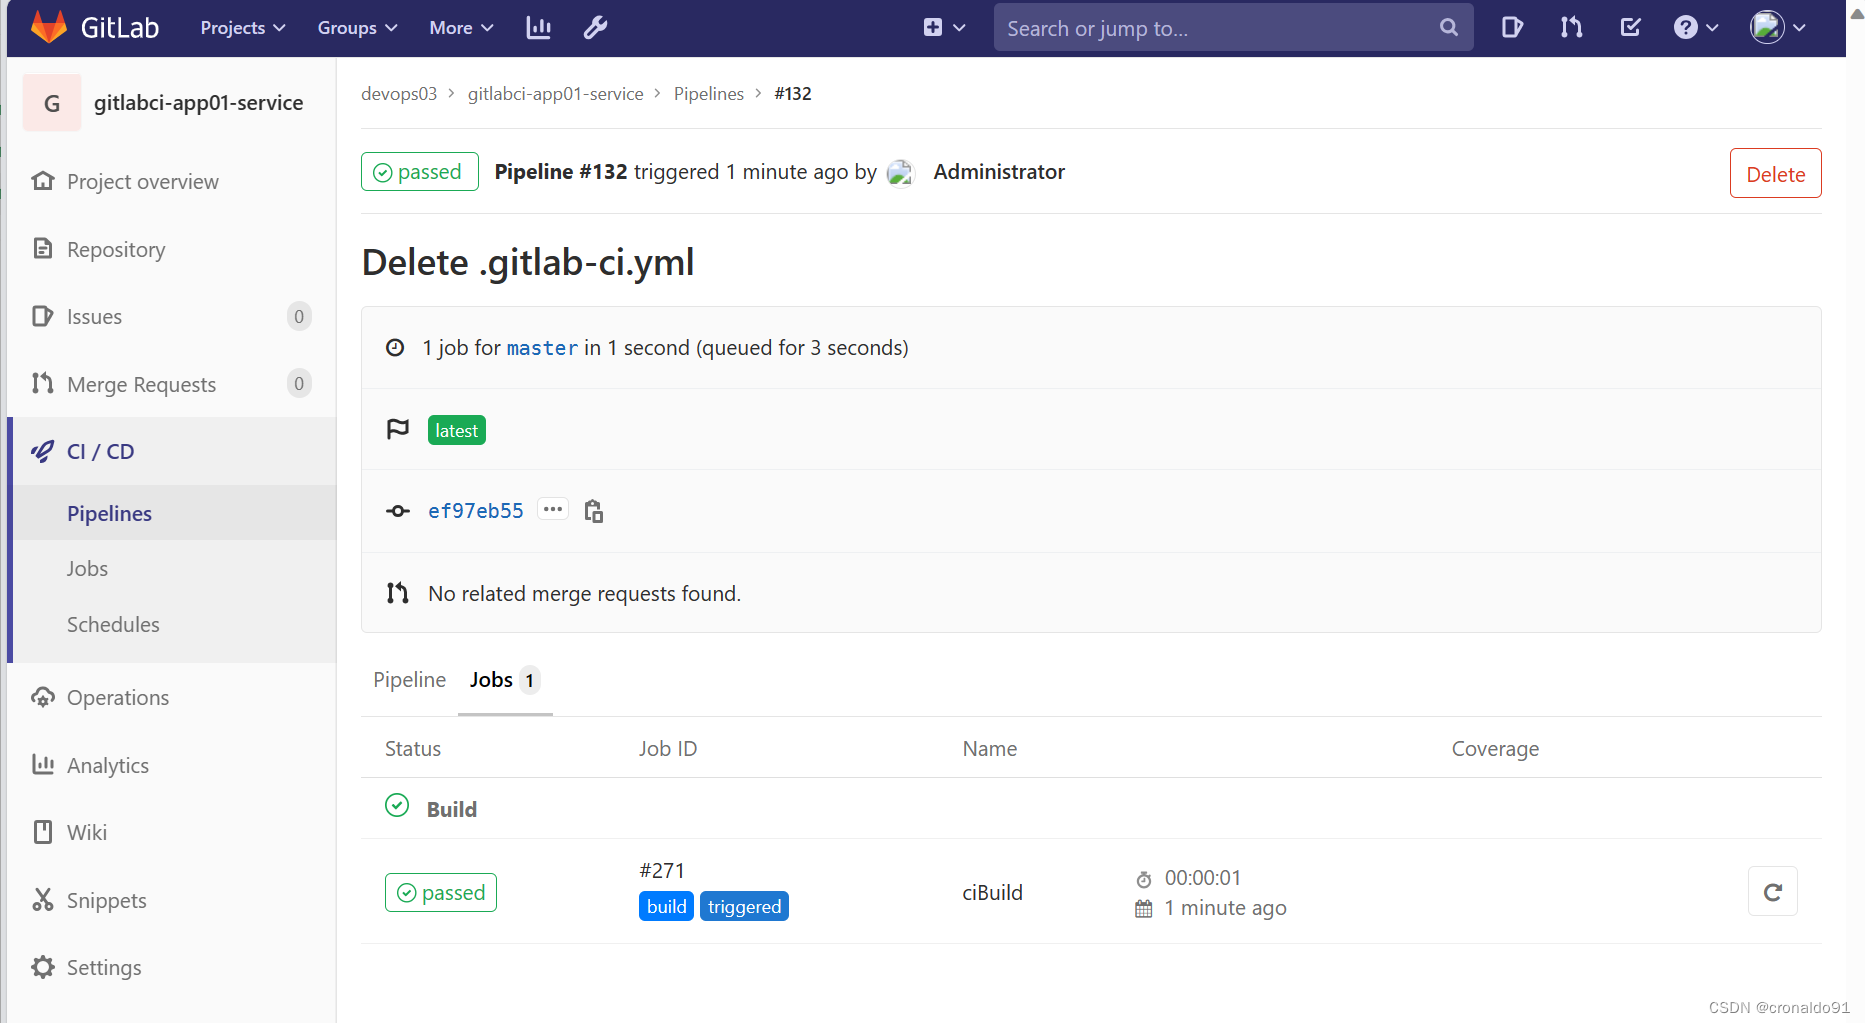Click Administrator's avatar beside pipeline trigger text
Screen dimensions: 1865x1023
[x=900, y=172]
